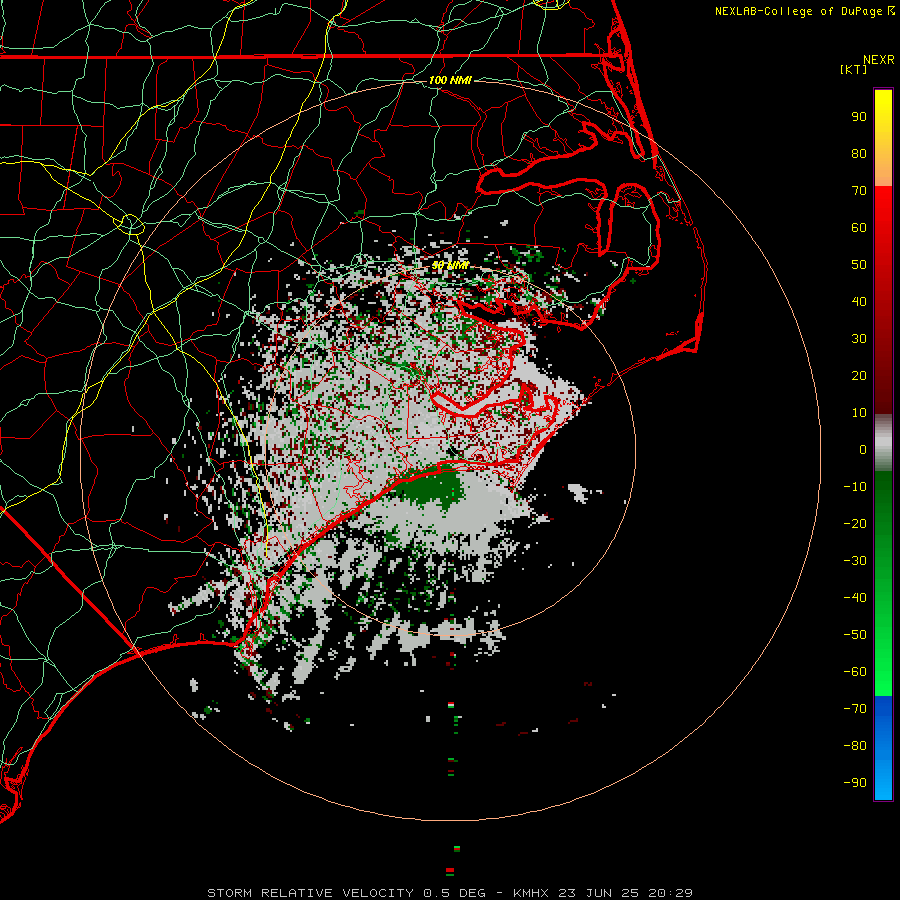Click the gray zero-velocity segment of the color bar
The width and height of the screenshot is (900, 900).
click(883, 443)
